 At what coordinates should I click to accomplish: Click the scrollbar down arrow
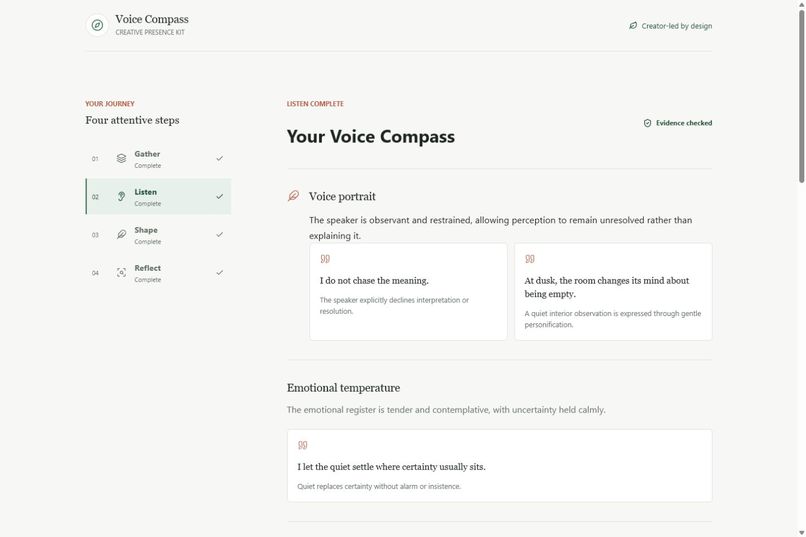tap(801, 533)
